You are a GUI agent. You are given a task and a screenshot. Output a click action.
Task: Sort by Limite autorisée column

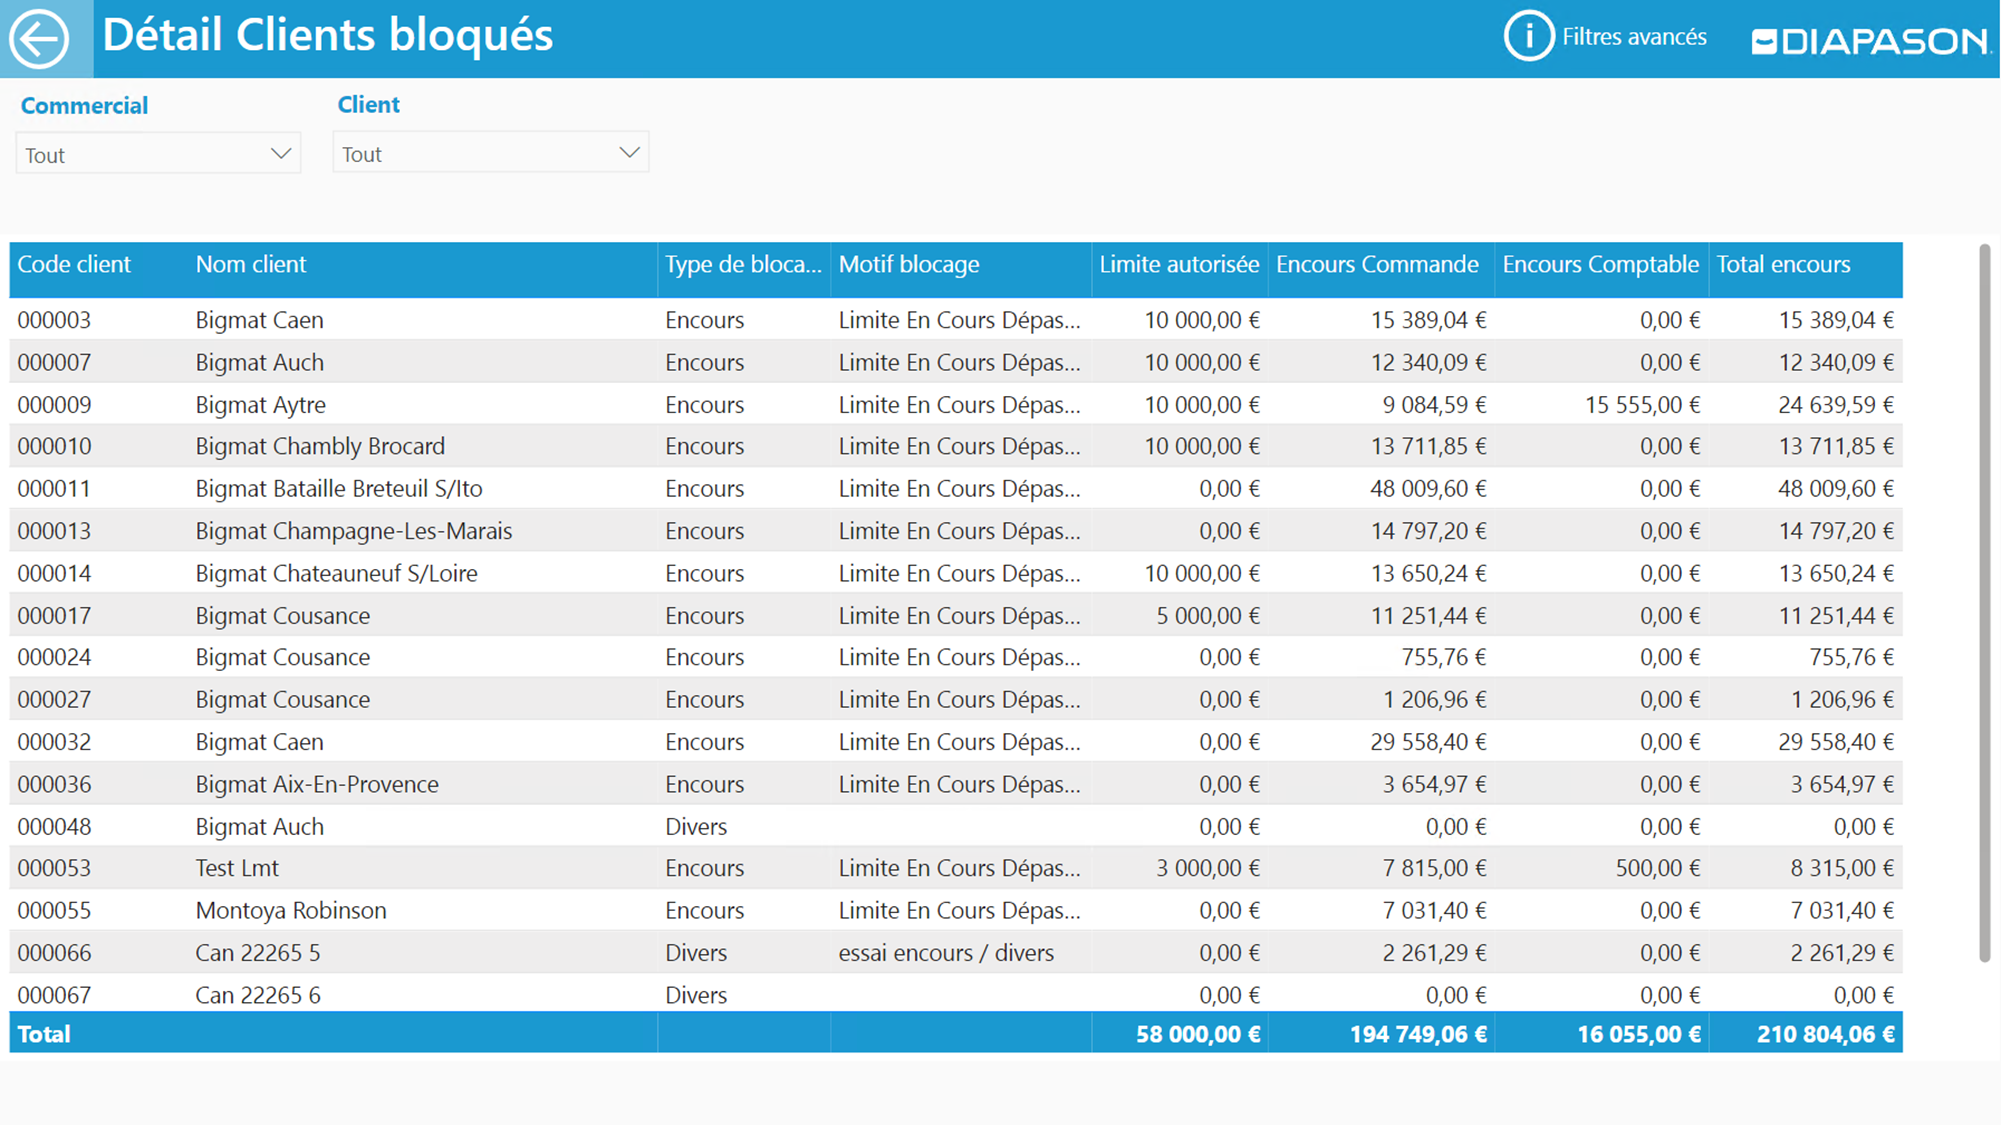[x=1178, y=265]
